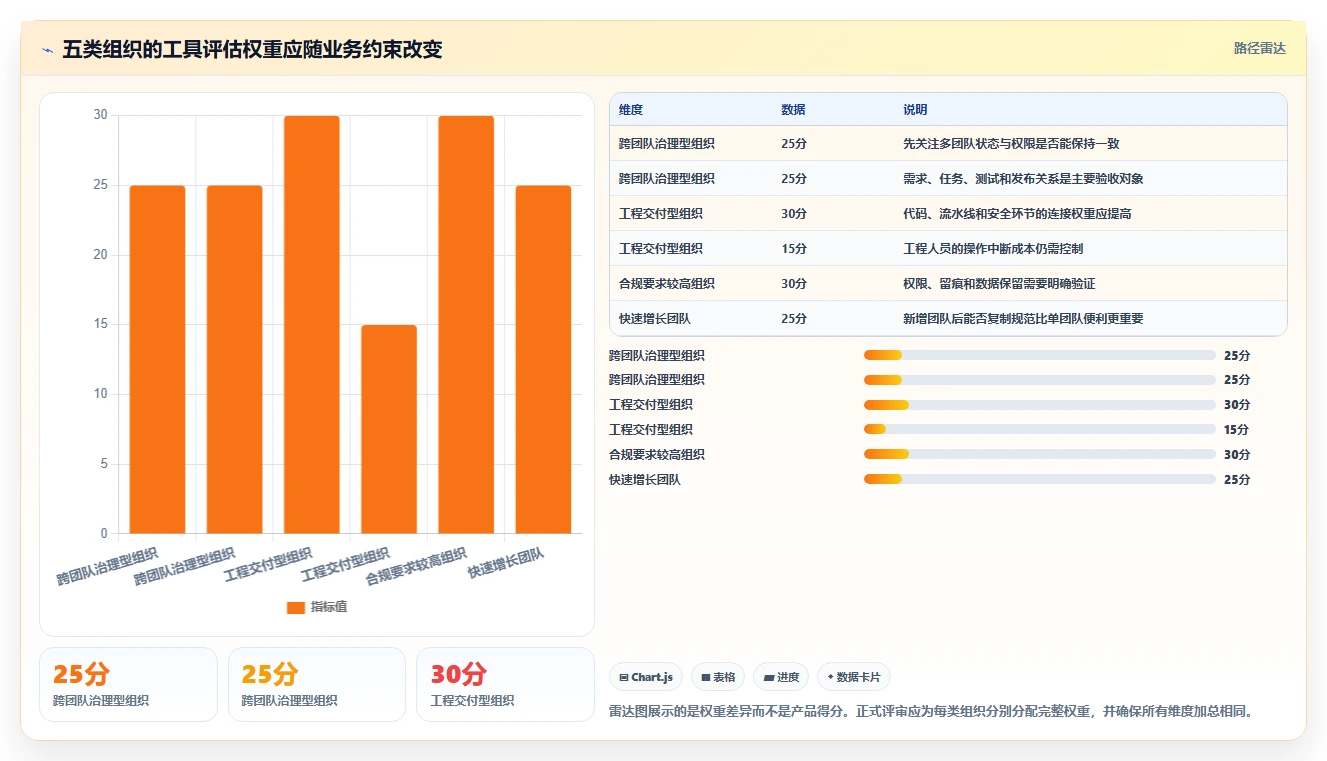Select the 数据卡片 chip

click(854, 677)
